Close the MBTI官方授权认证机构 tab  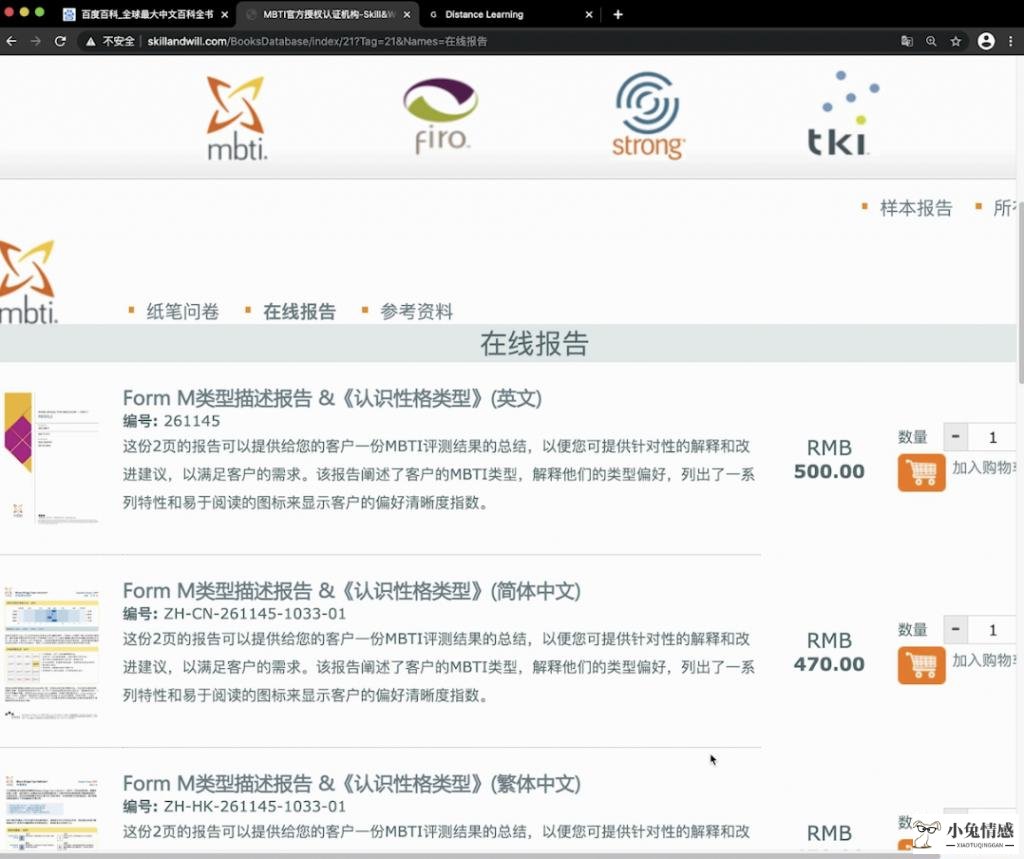coord(407,14)
